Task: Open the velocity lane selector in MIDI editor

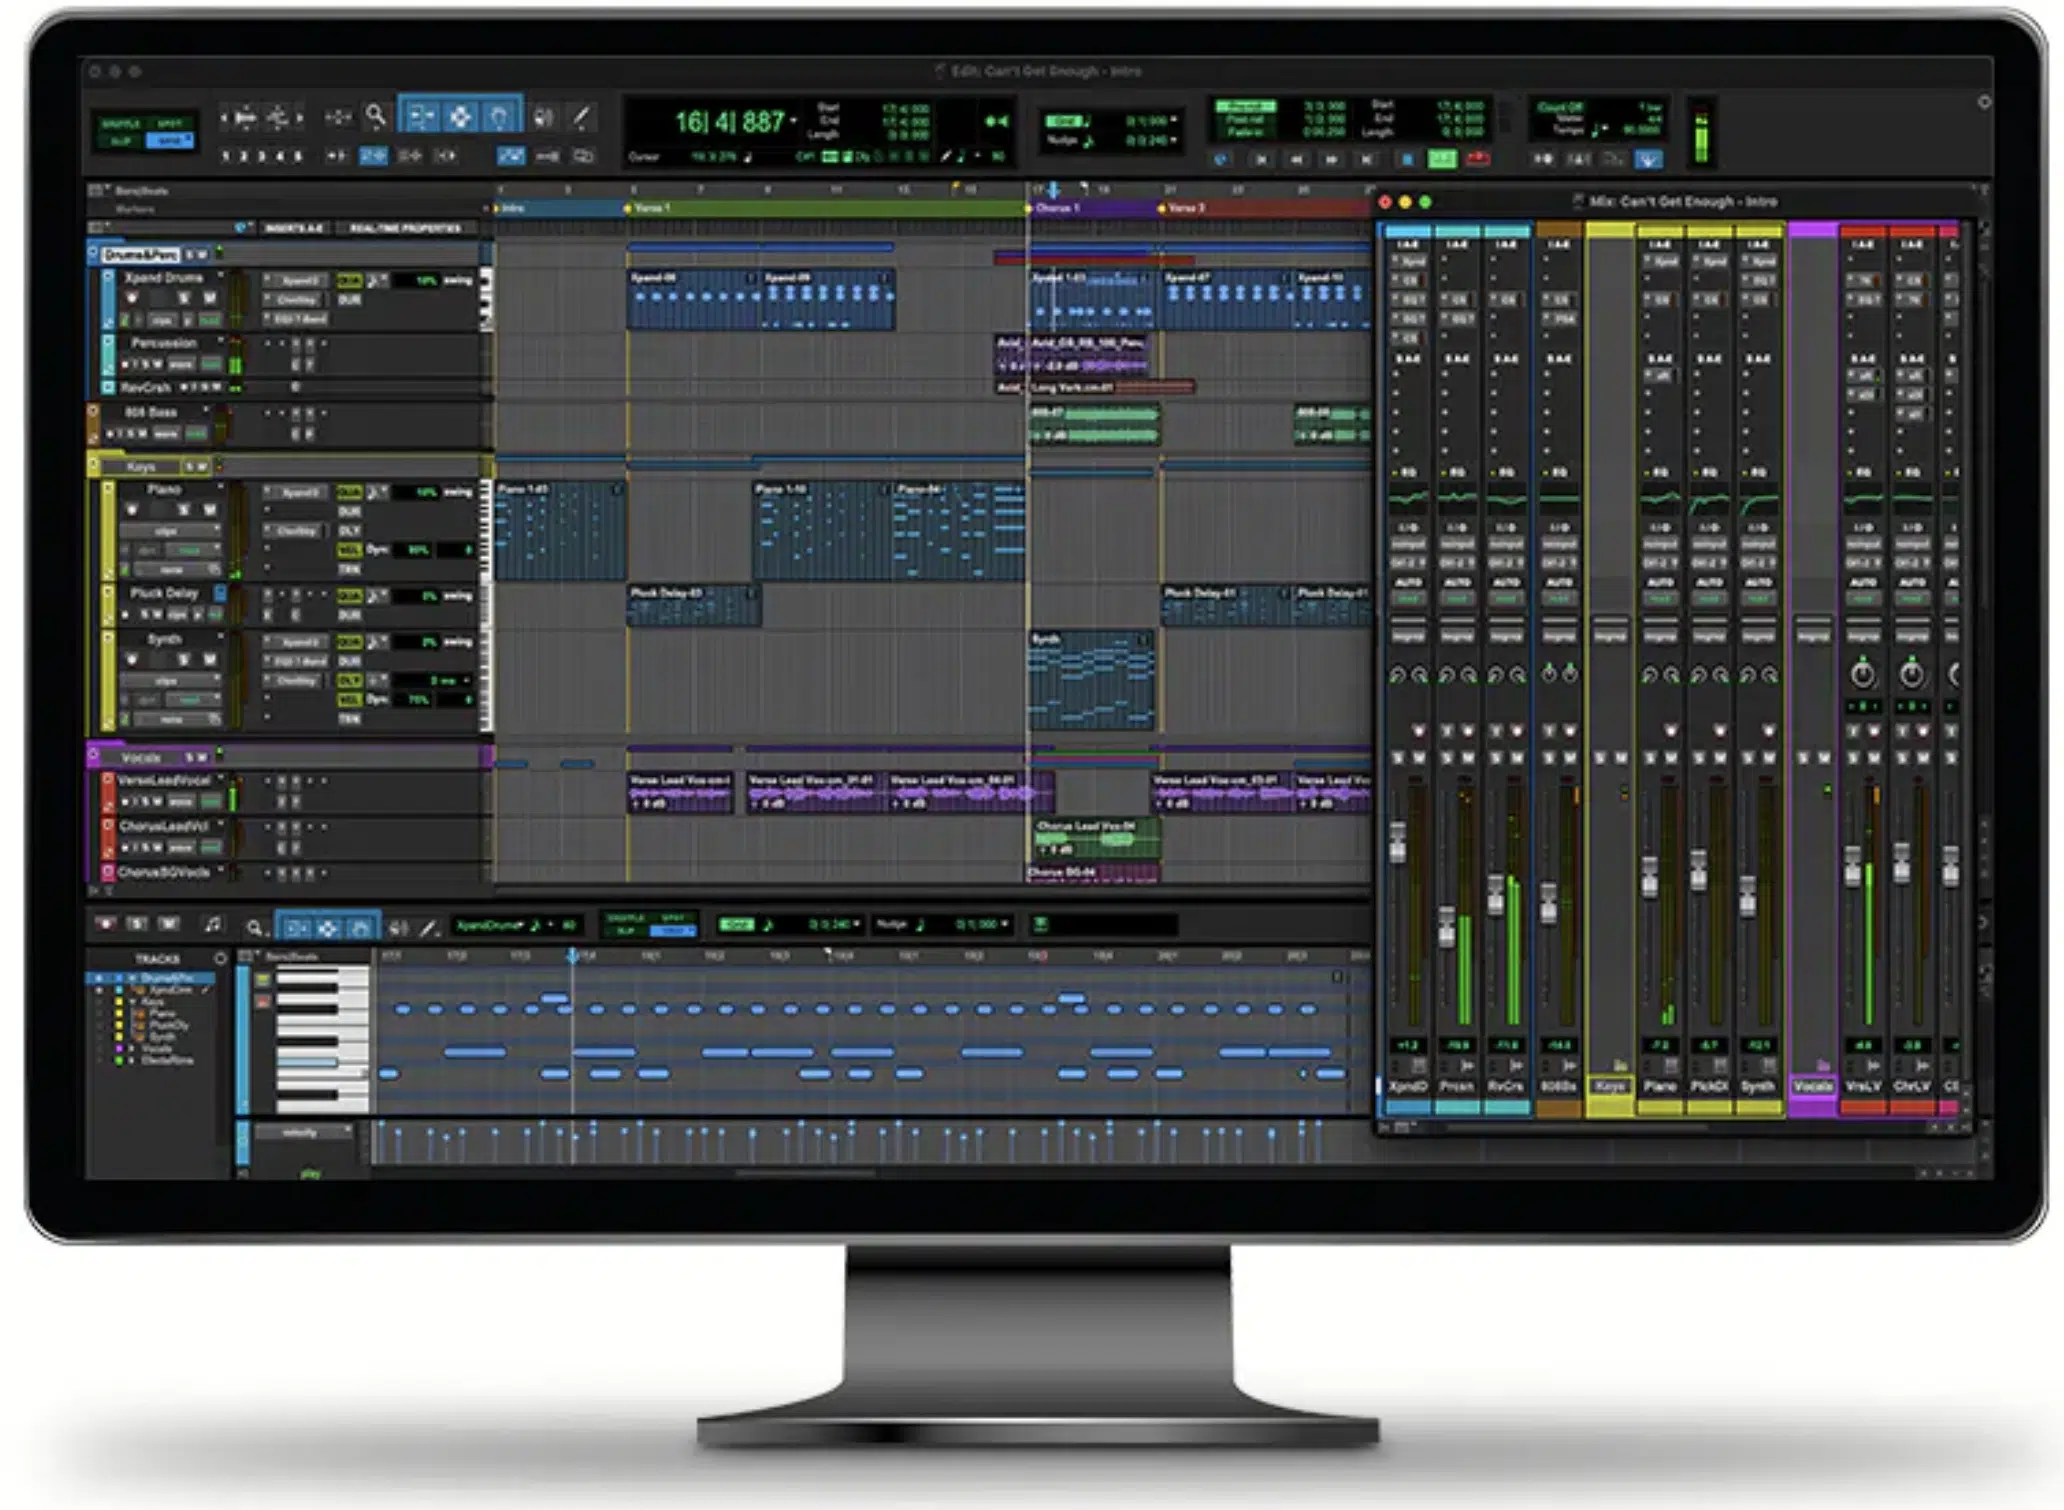Action: [303, 1132]
